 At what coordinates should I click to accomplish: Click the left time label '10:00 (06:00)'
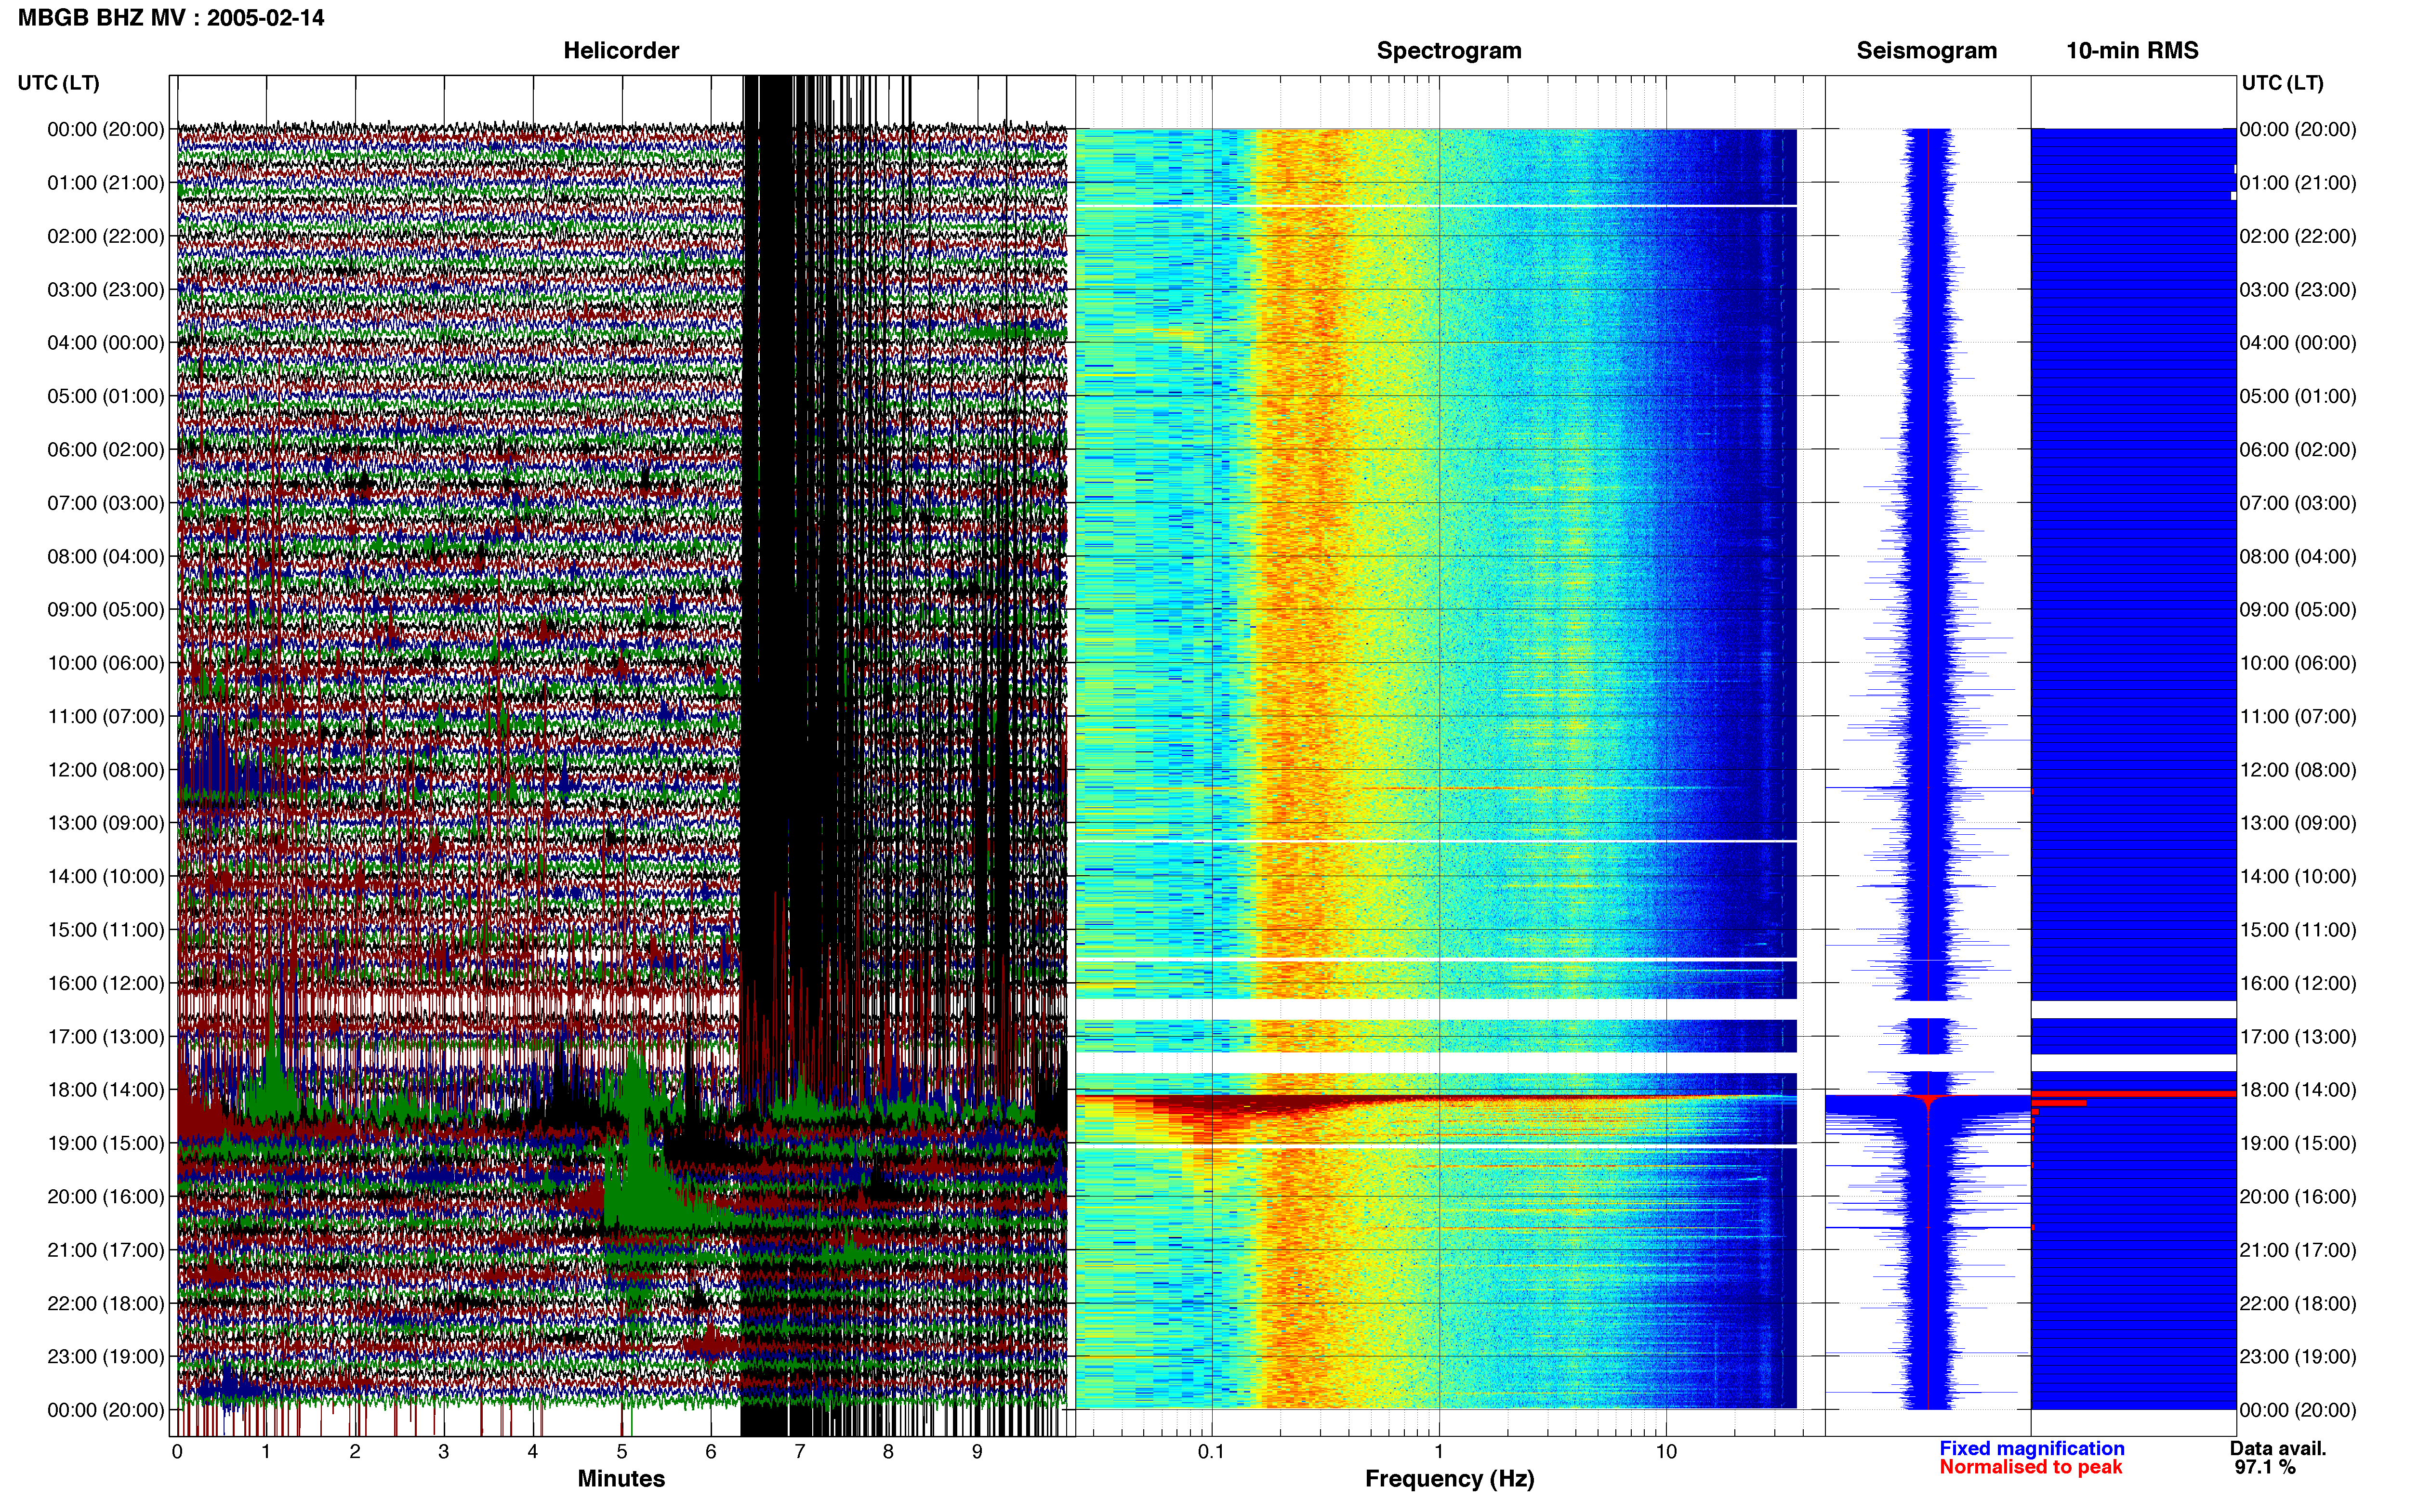[106, 663]
